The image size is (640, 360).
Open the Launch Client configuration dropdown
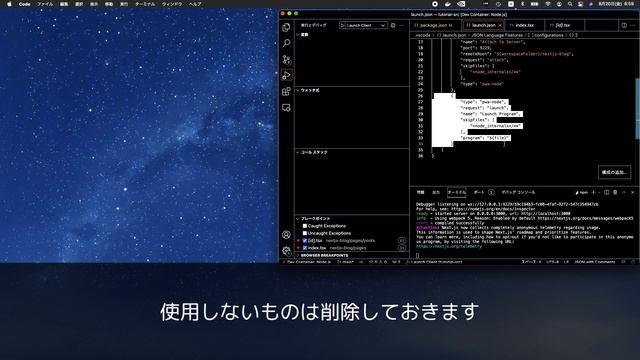[366, 25]
